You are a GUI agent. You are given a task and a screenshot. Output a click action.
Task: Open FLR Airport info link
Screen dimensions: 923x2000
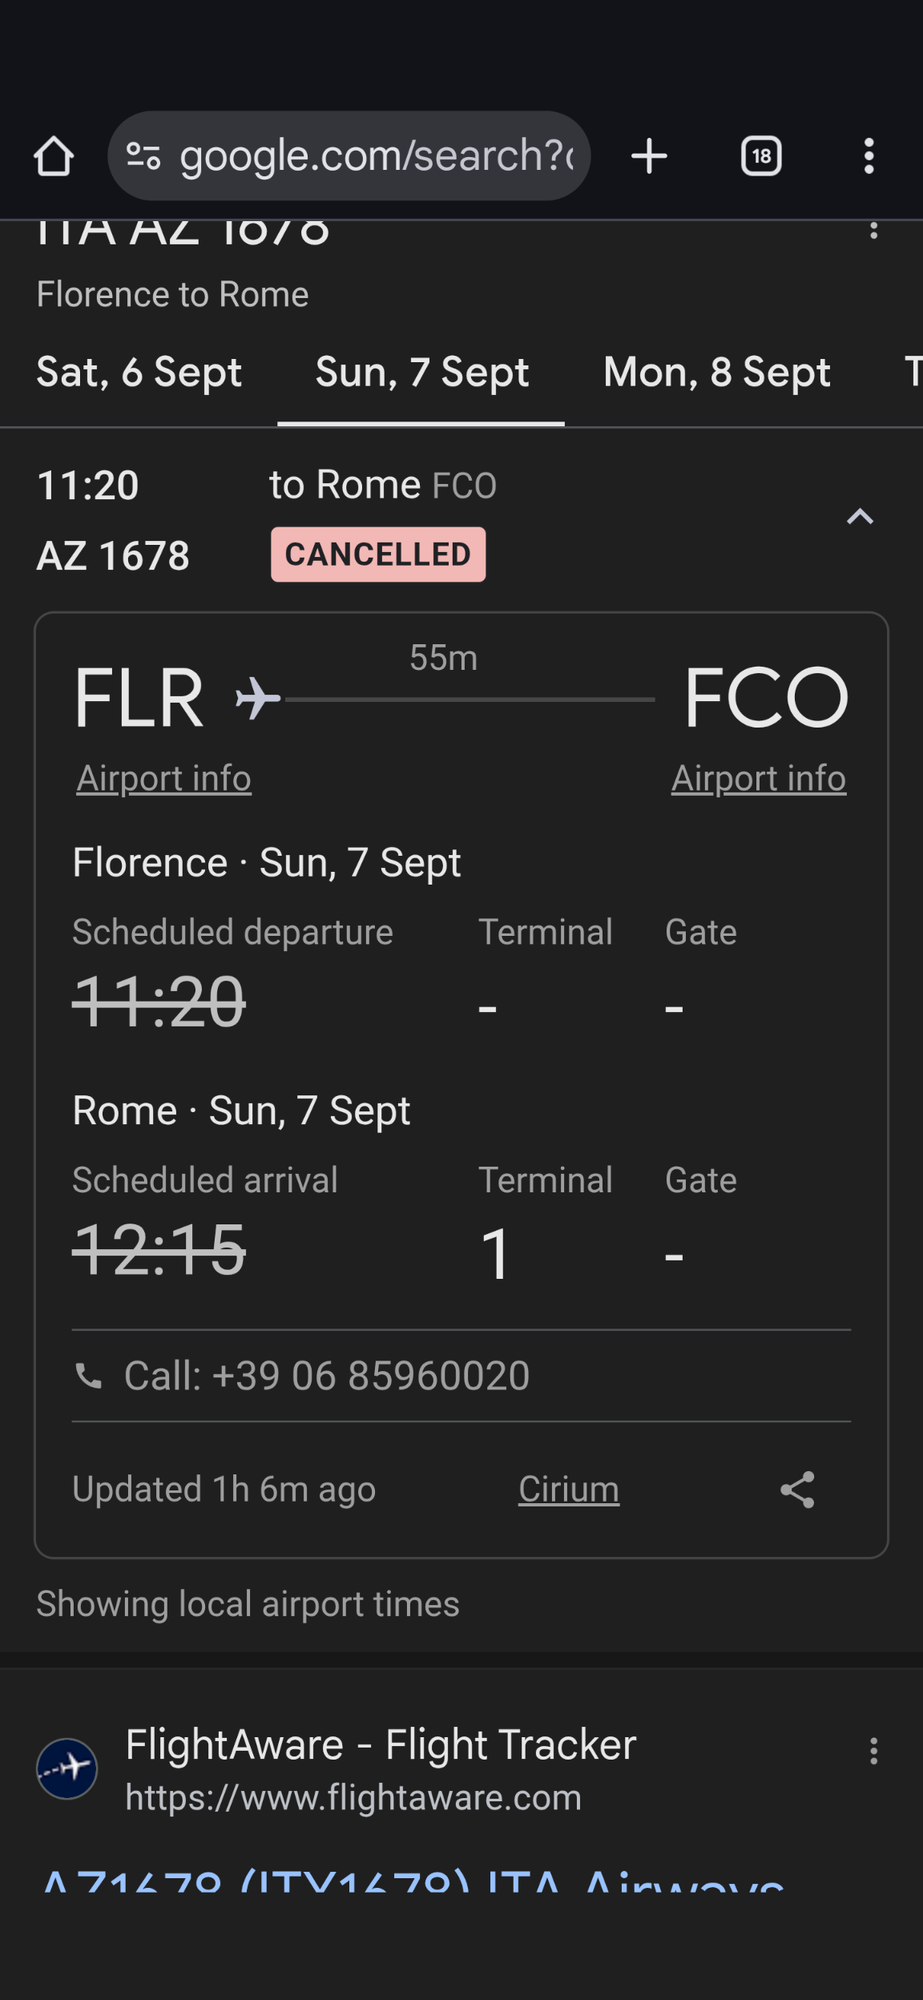pos(164,778)
